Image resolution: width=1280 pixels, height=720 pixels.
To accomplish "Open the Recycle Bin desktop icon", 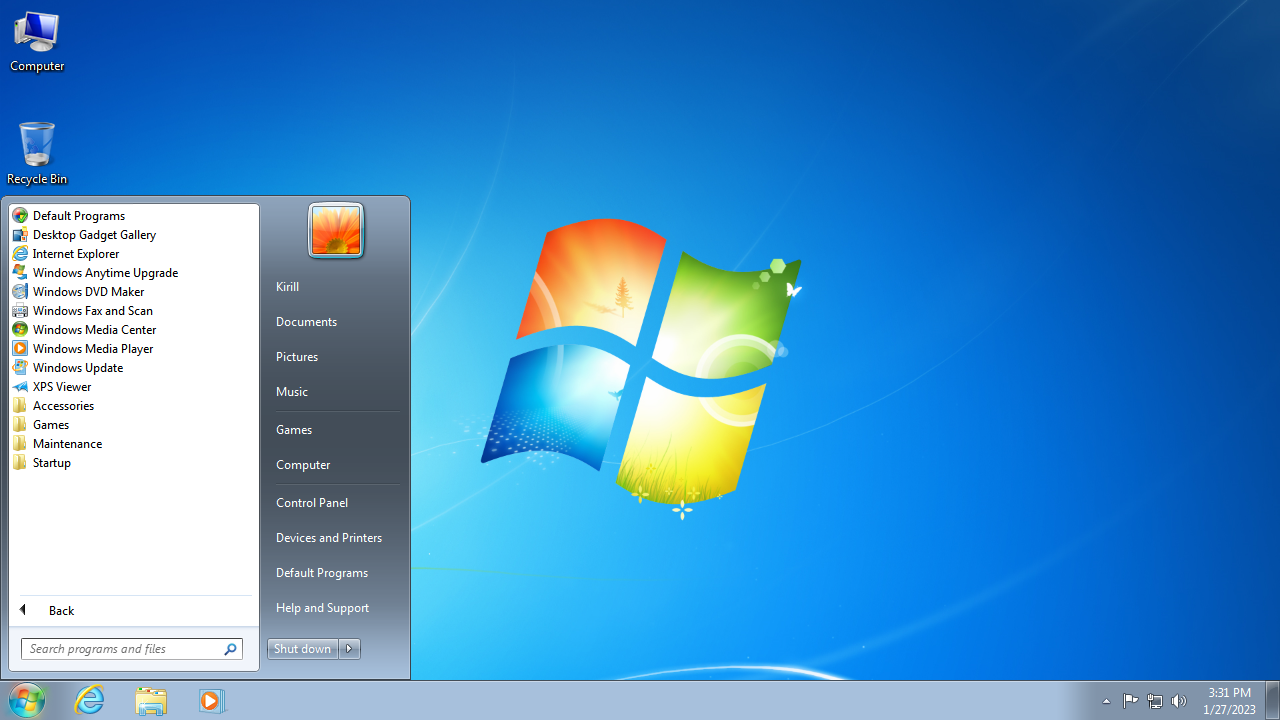I will [37, 153].
